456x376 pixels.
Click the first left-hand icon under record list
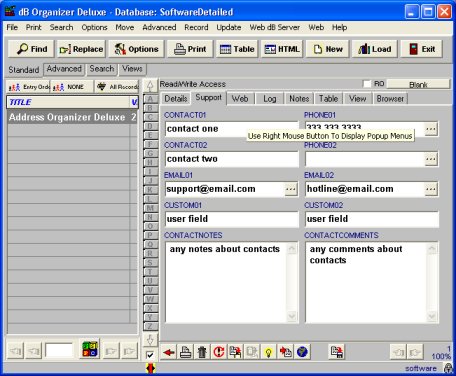tap(15, 351)
